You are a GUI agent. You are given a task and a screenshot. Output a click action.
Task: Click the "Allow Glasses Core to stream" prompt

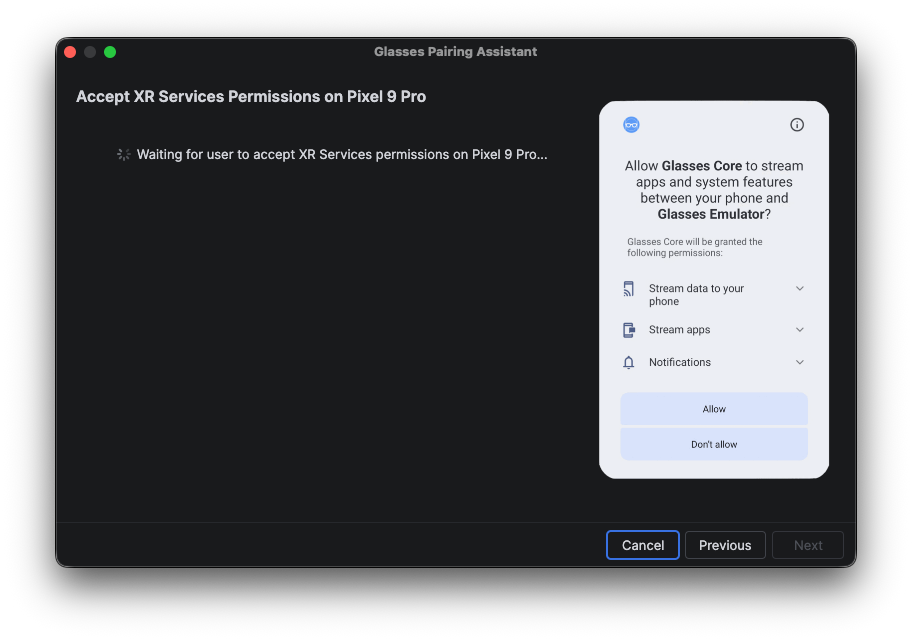point(714,190)
